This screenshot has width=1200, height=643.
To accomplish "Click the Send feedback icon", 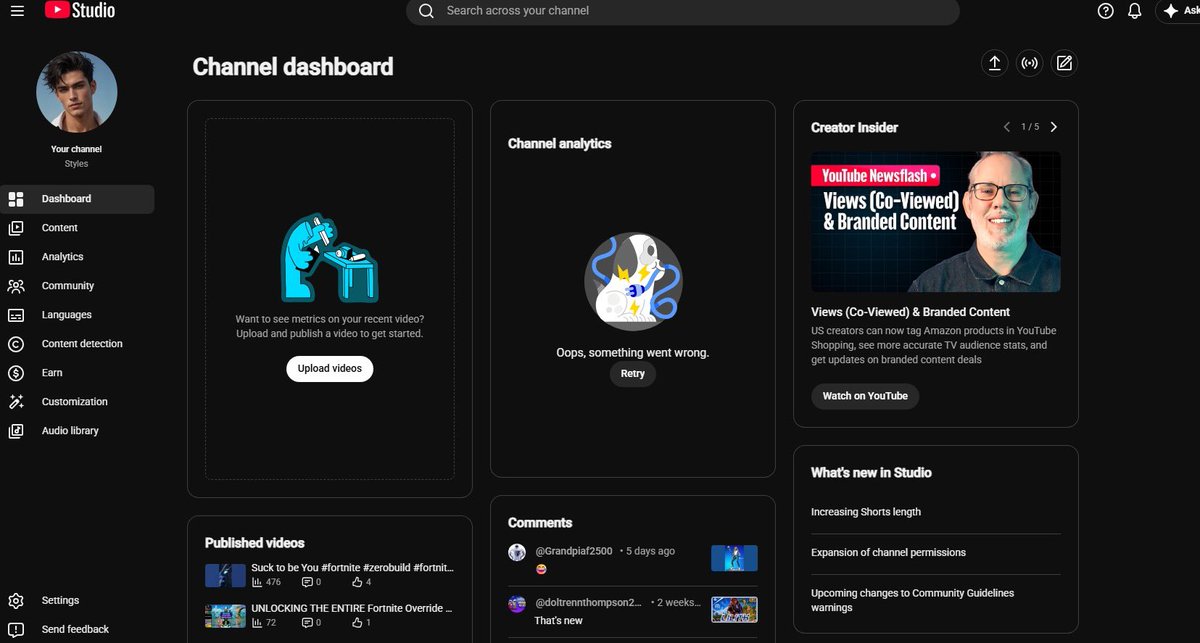I will 16,630.
